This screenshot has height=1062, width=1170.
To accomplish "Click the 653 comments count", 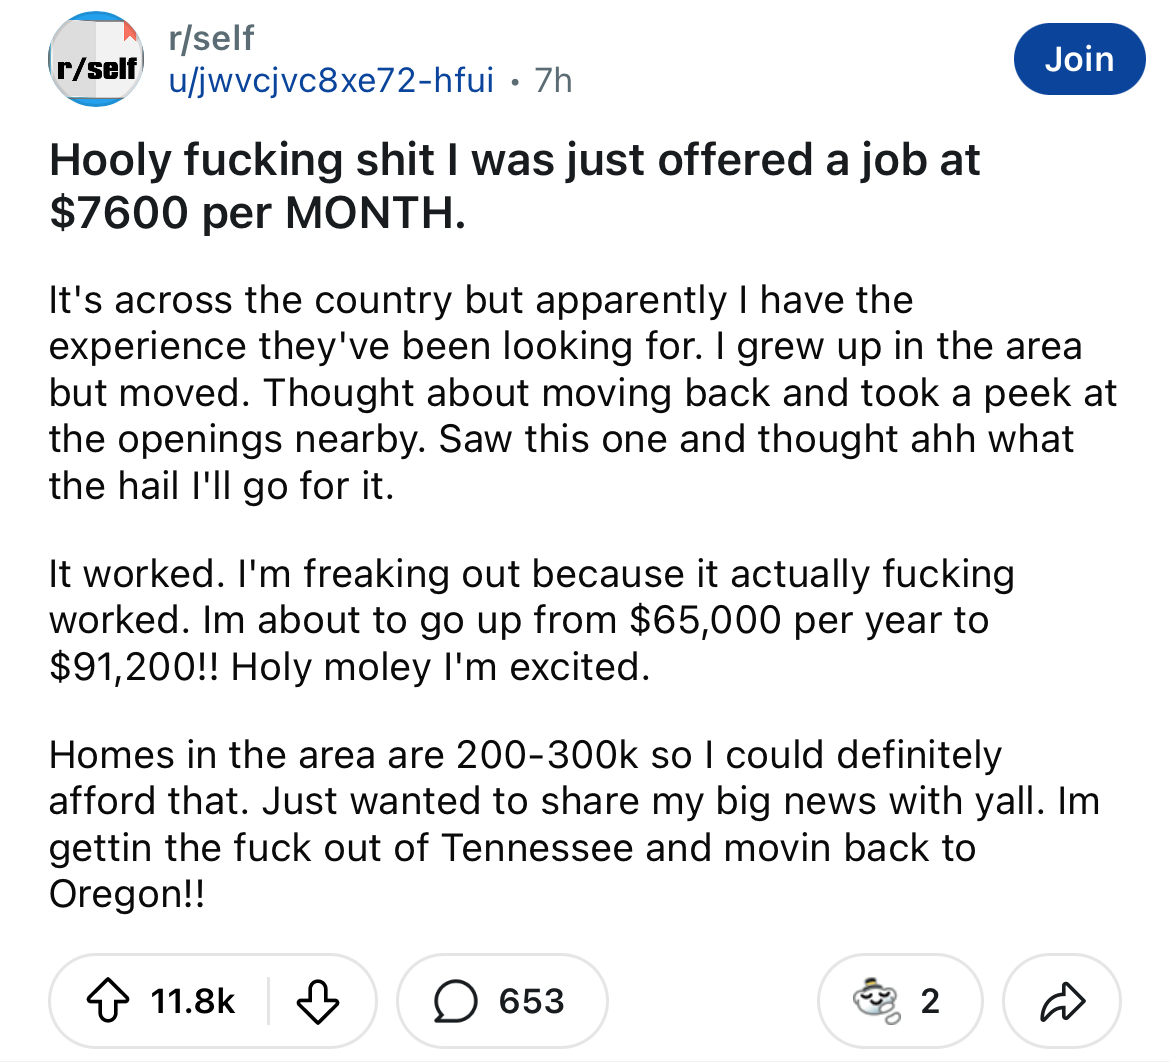I will pyautogui.click(x=531, y=1001).
